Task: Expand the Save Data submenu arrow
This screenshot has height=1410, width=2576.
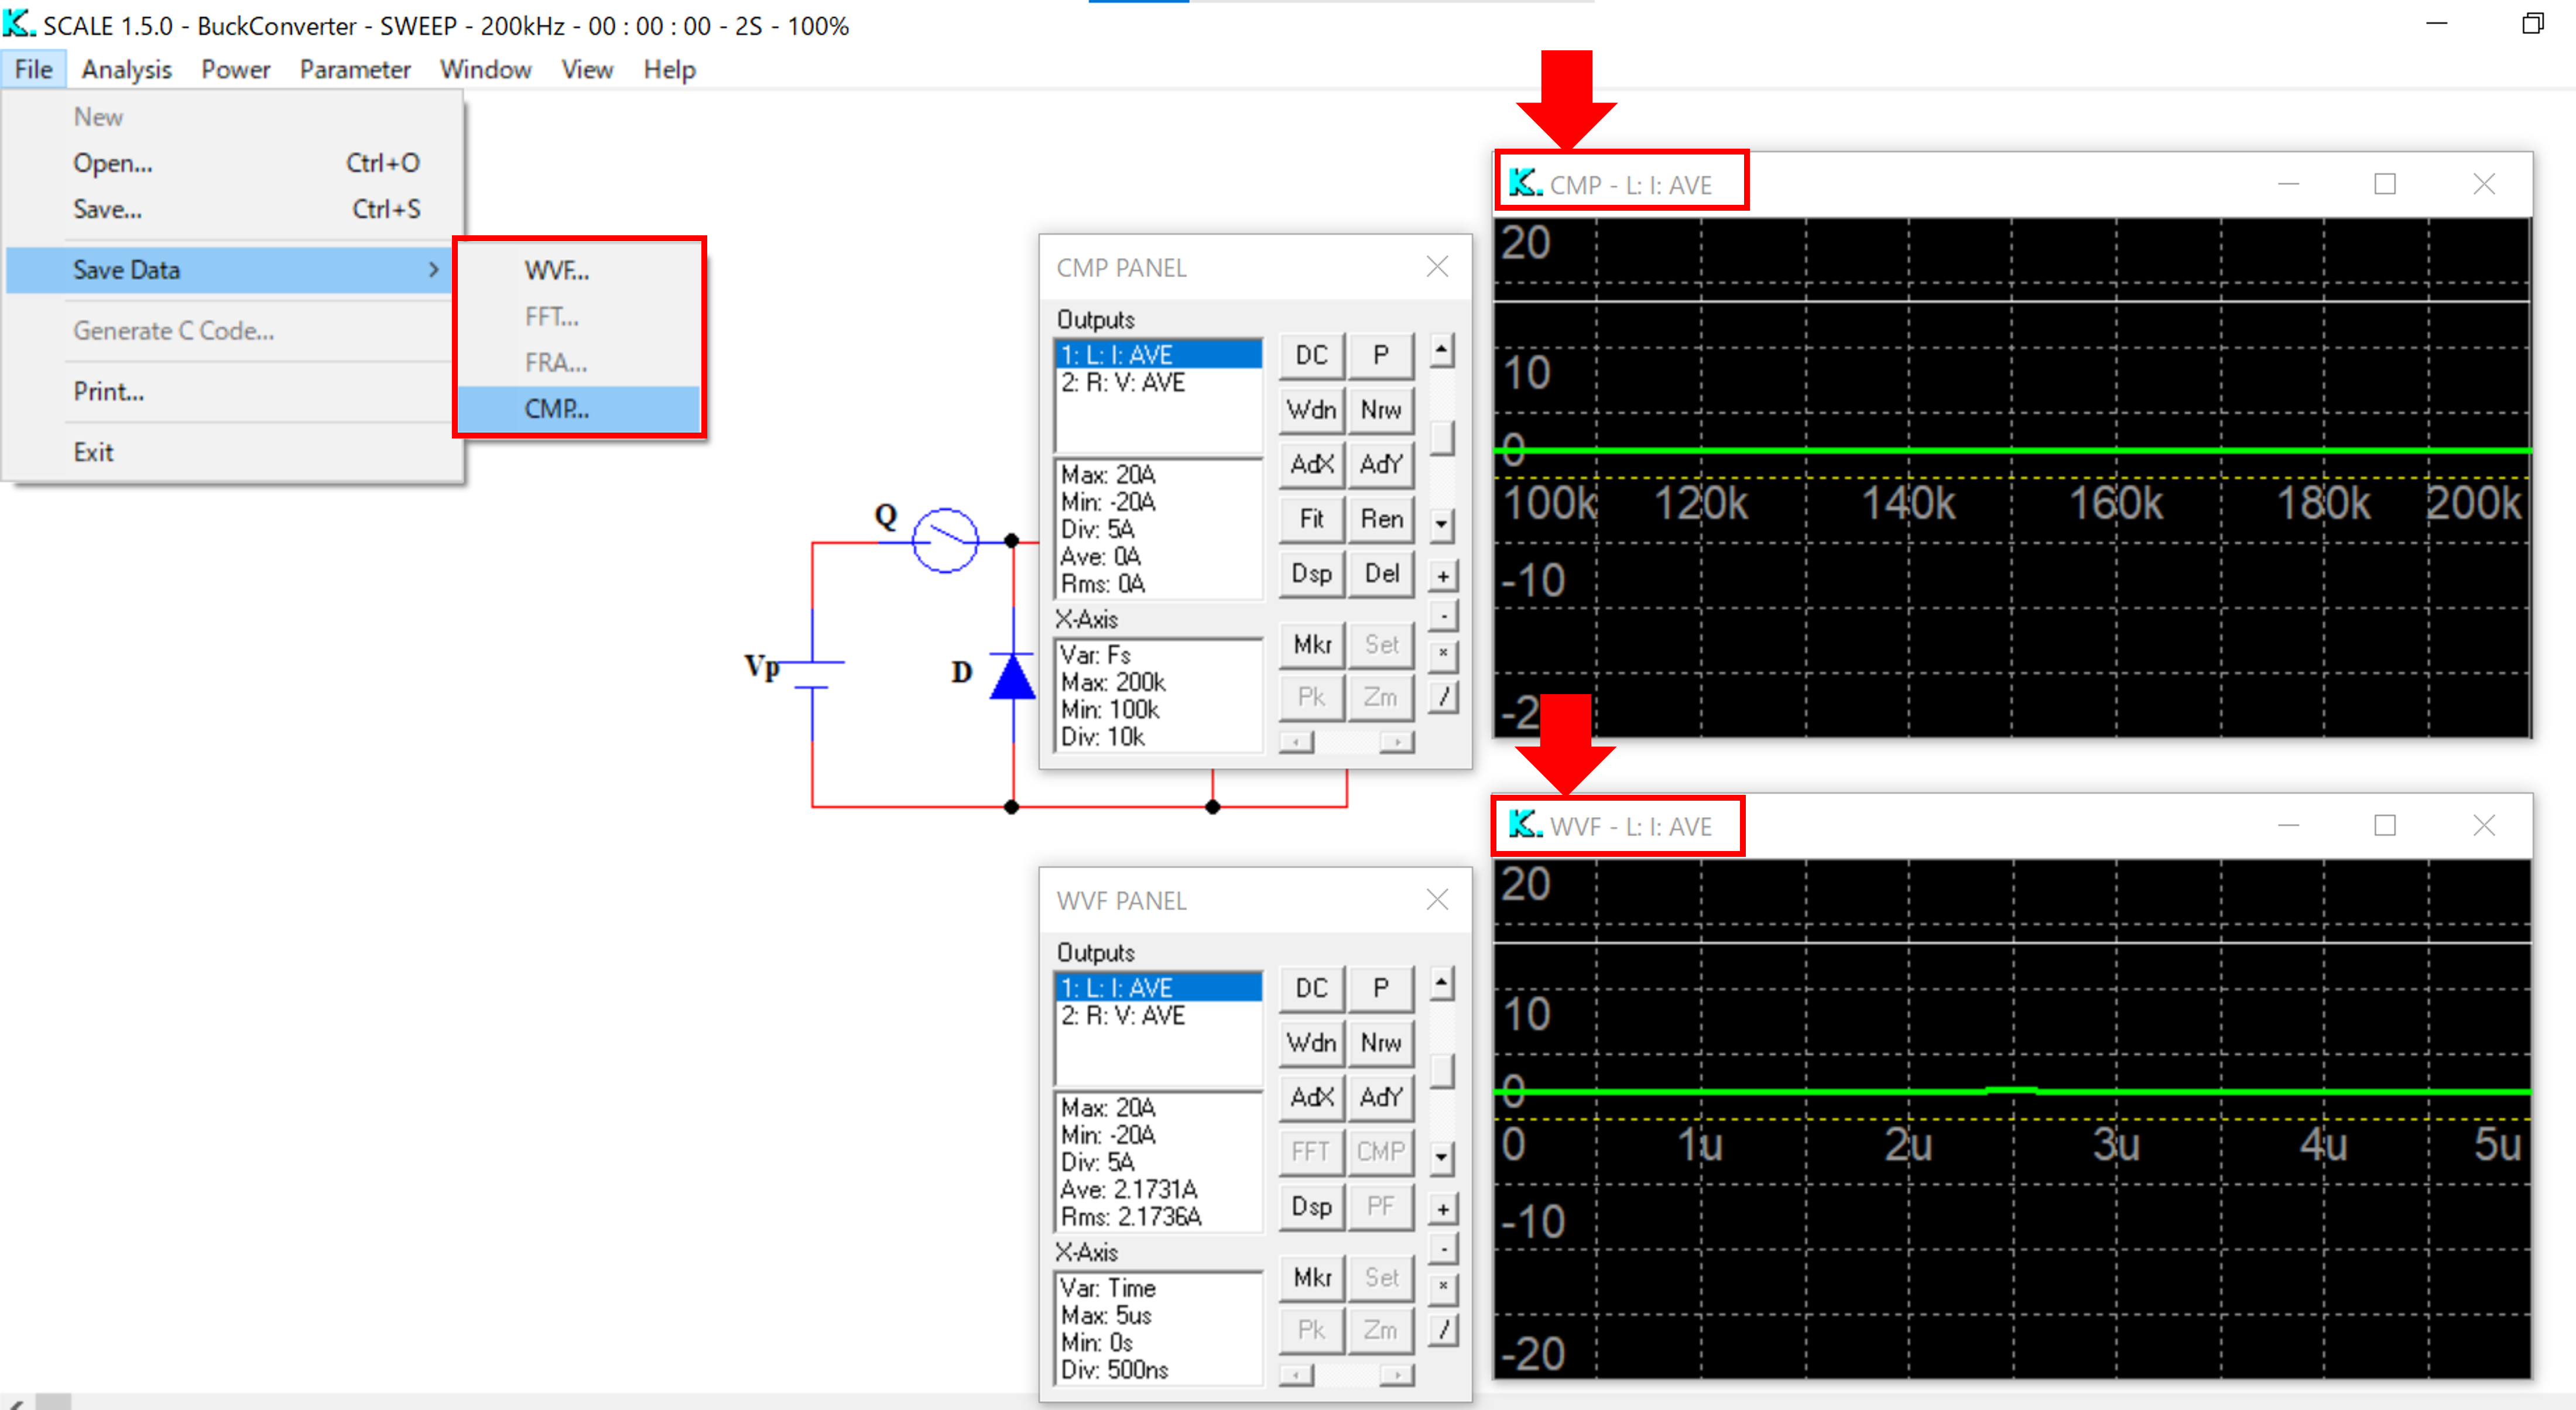Action: click(433, 270)
